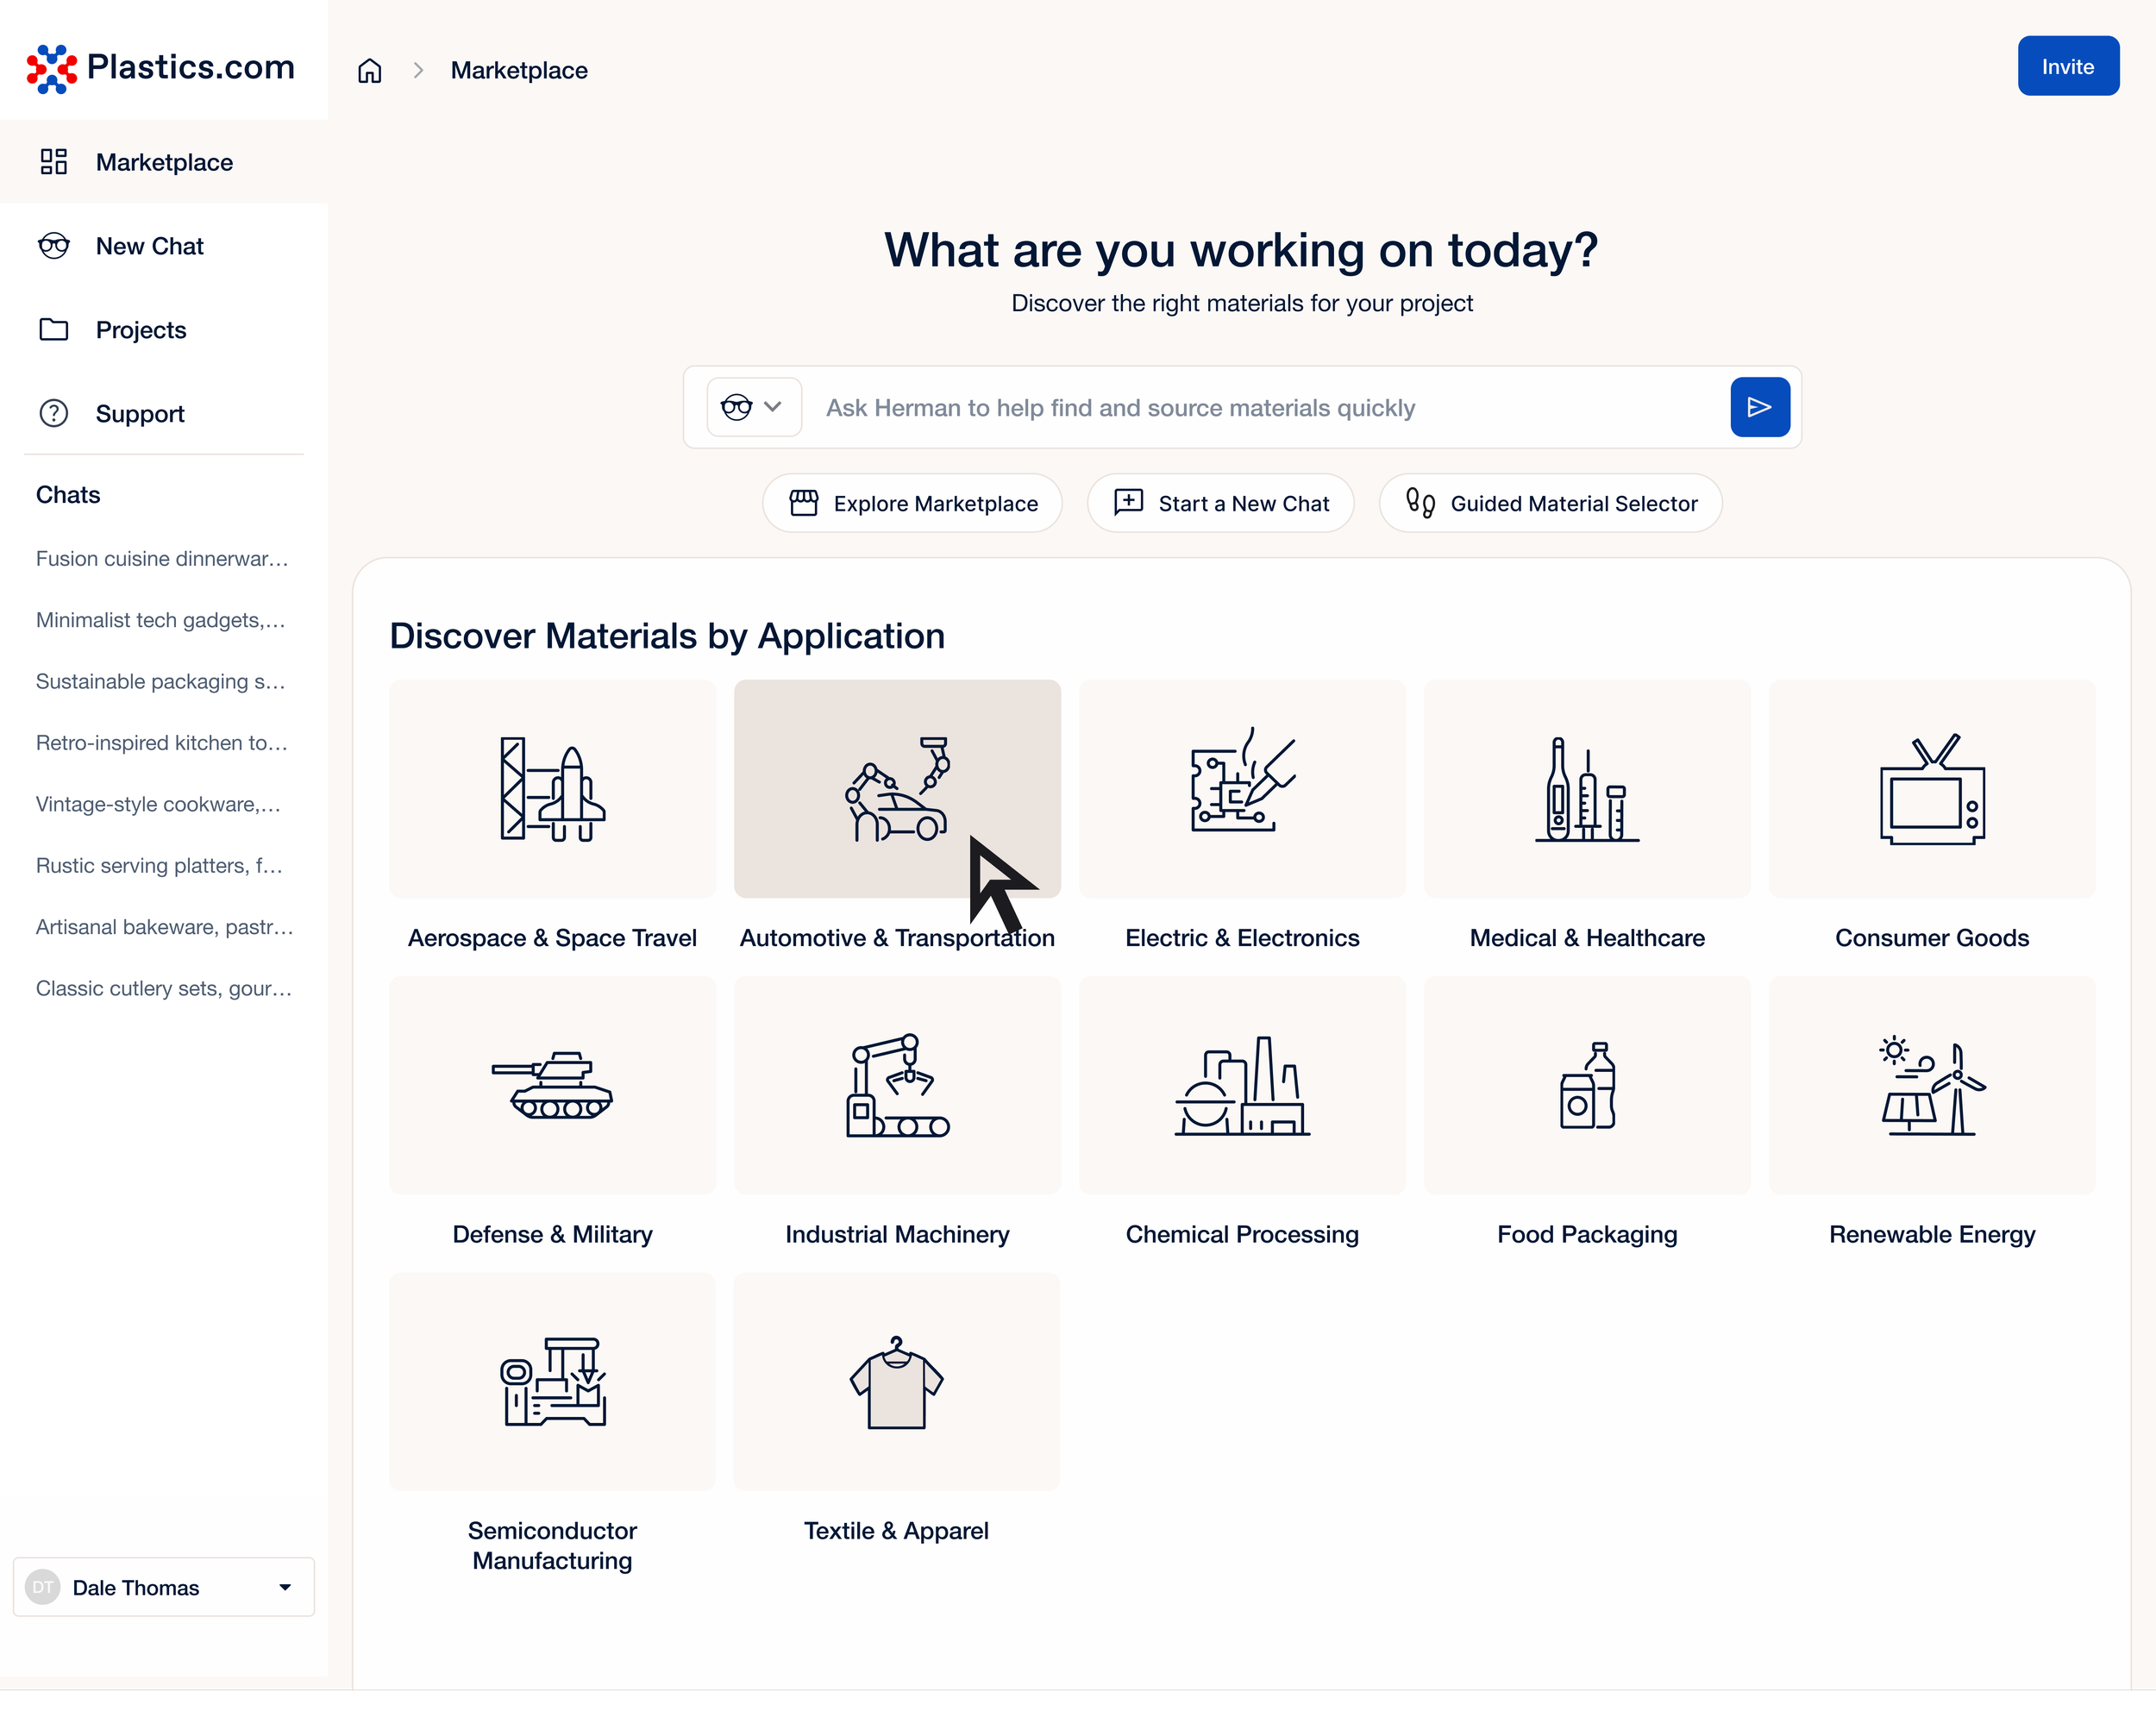Viewport: 2156px width, 1711px height.
Task: Open the Food Packaging category icon
Action: [1586, 1085]
